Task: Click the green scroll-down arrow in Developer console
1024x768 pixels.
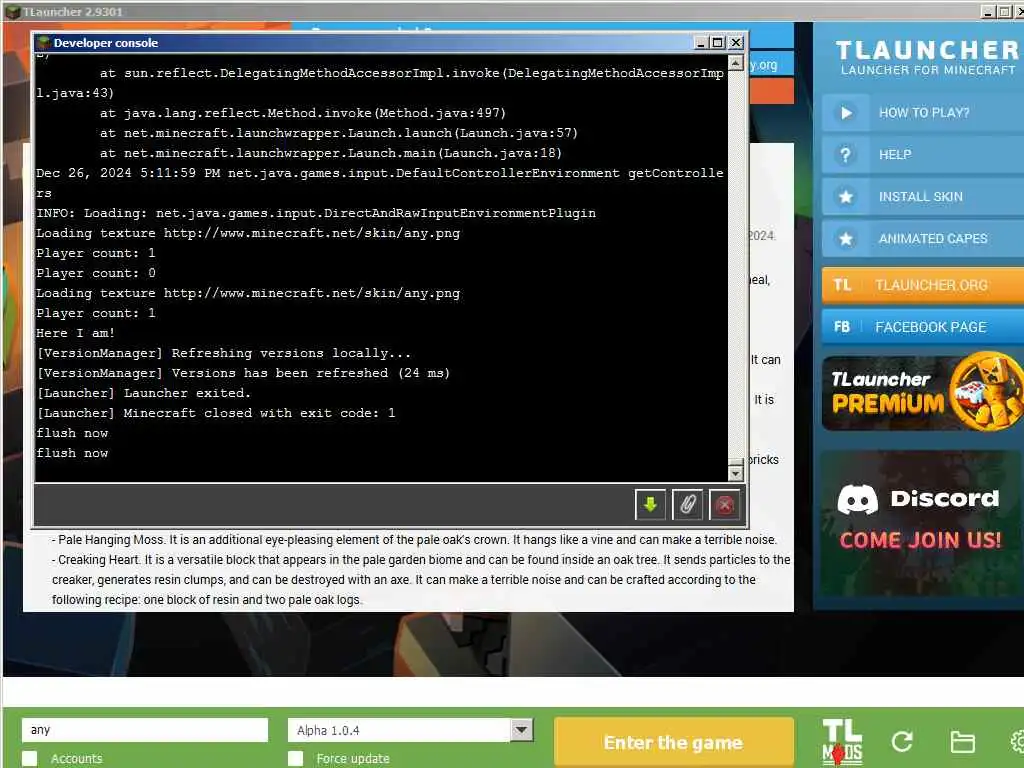Action: (650, 505)
